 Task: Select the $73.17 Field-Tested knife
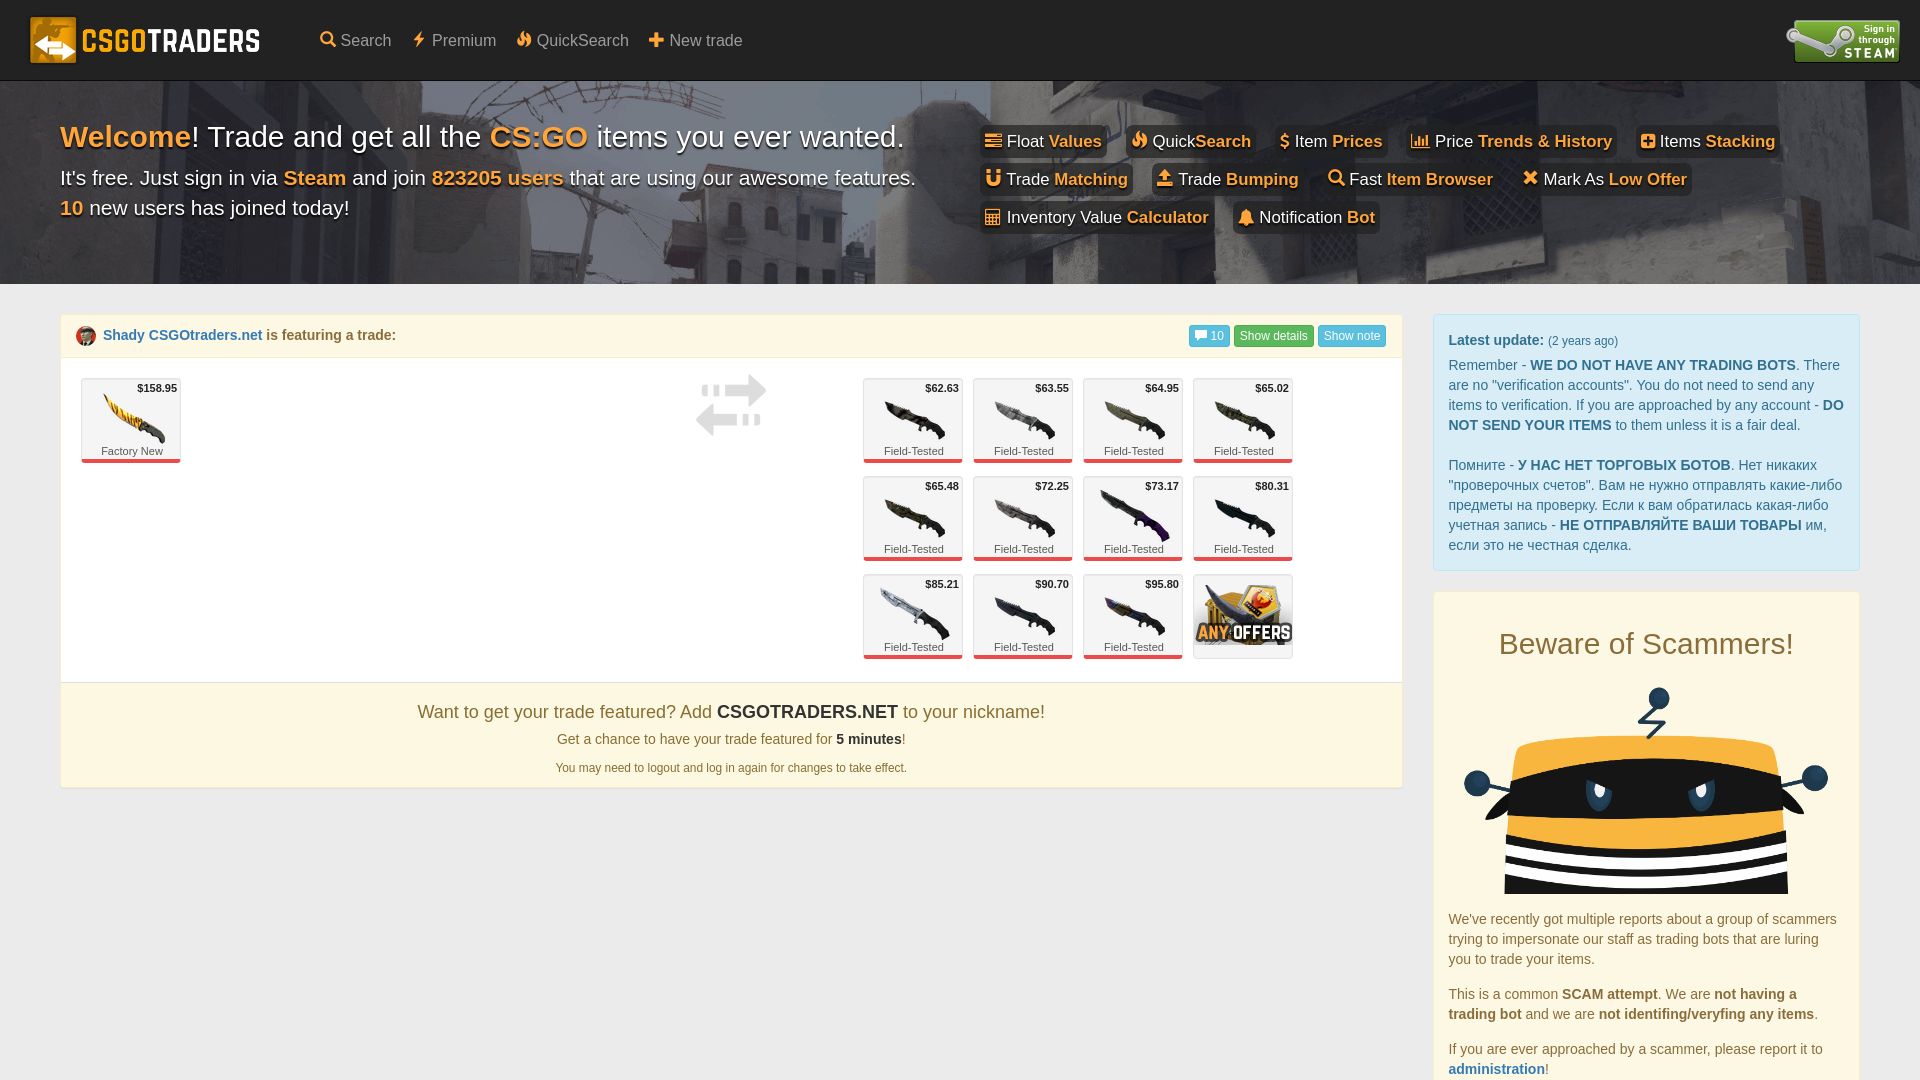1133,518
